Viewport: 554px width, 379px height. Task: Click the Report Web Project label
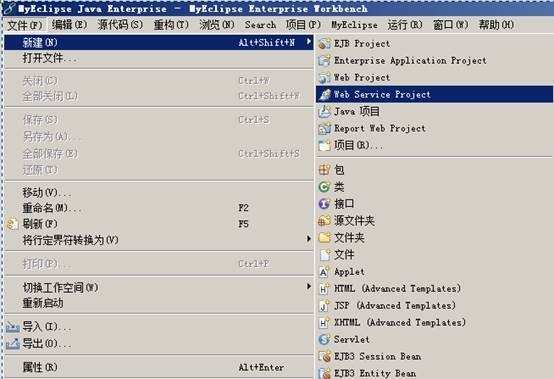click(380, 129)
